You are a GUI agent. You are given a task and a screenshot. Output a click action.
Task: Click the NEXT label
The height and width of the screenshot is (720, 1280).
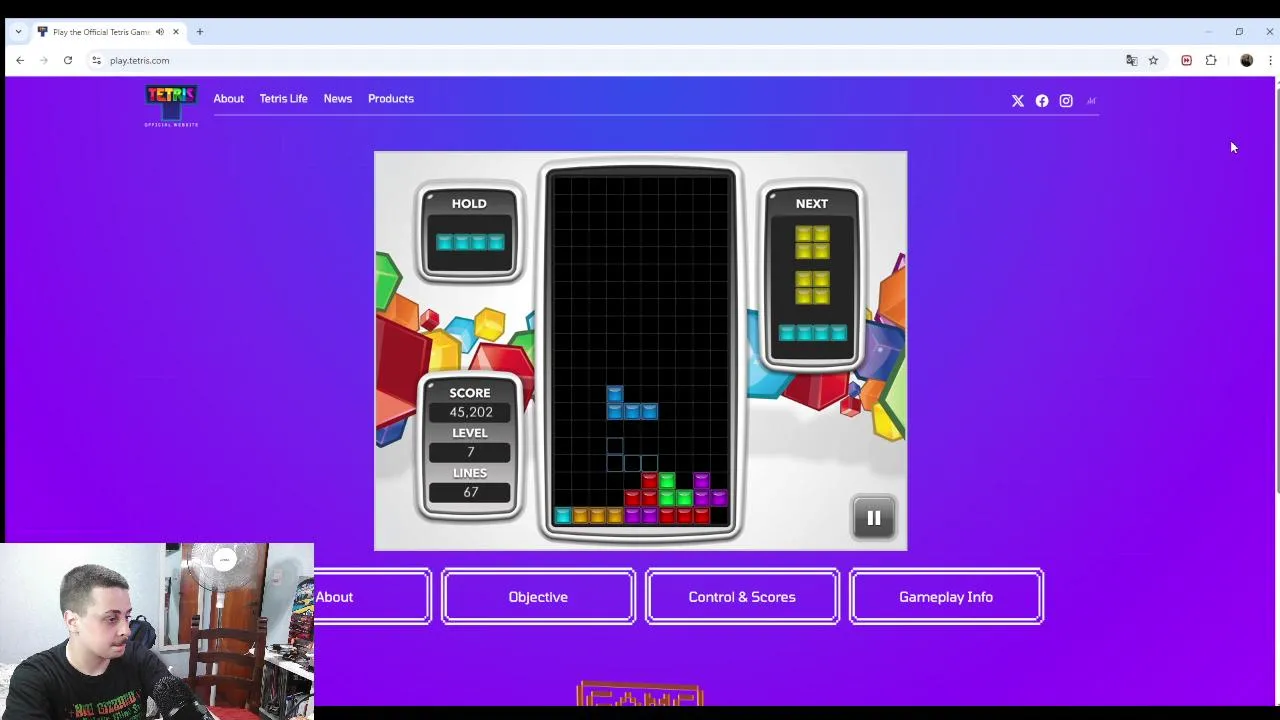812,204
